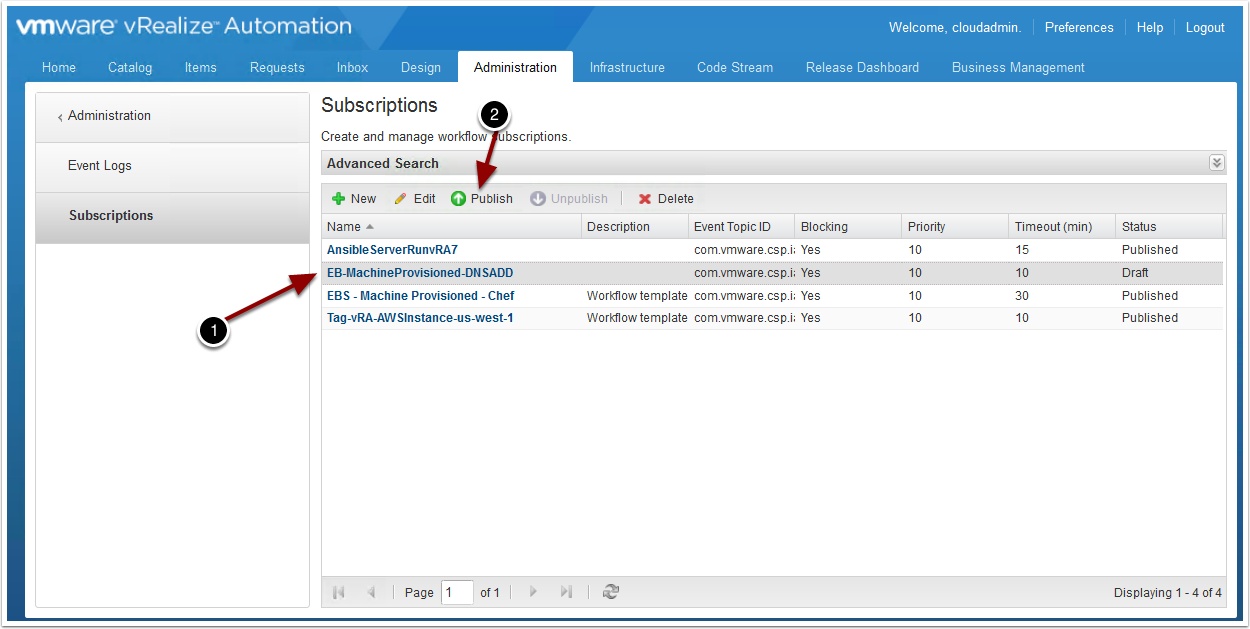This screenshot has height=629, width=1250.
Task: Open EBS - Machine Provisioned - Chef subscription
Action: pyautogui.click(x=421, y=296)
